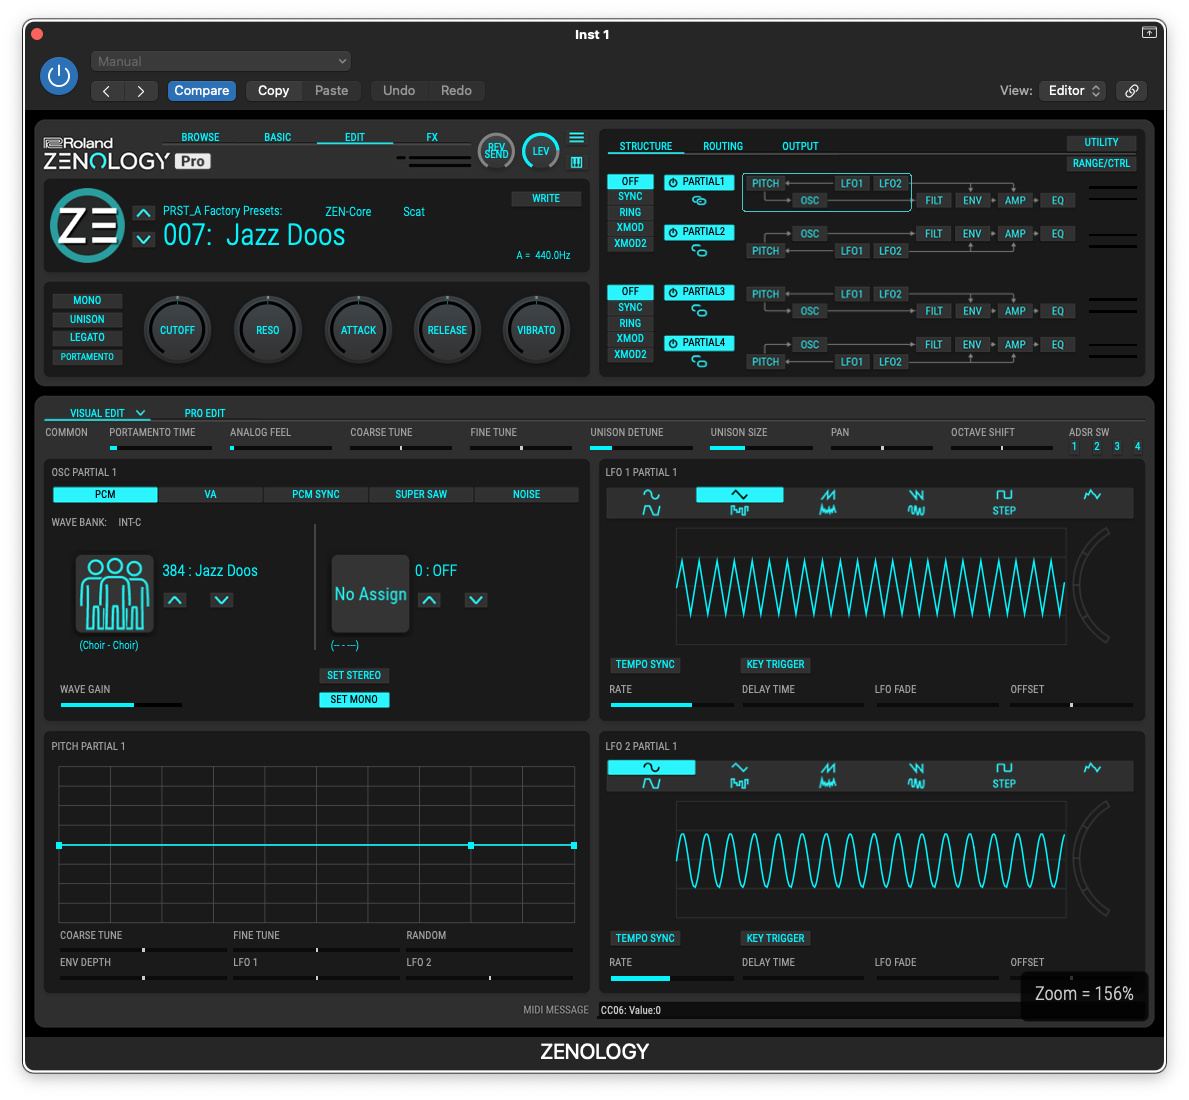Click the Choir wave thumbnail icon
The height and width of the screenshot is (1100, 1189).
click(115, 594)
